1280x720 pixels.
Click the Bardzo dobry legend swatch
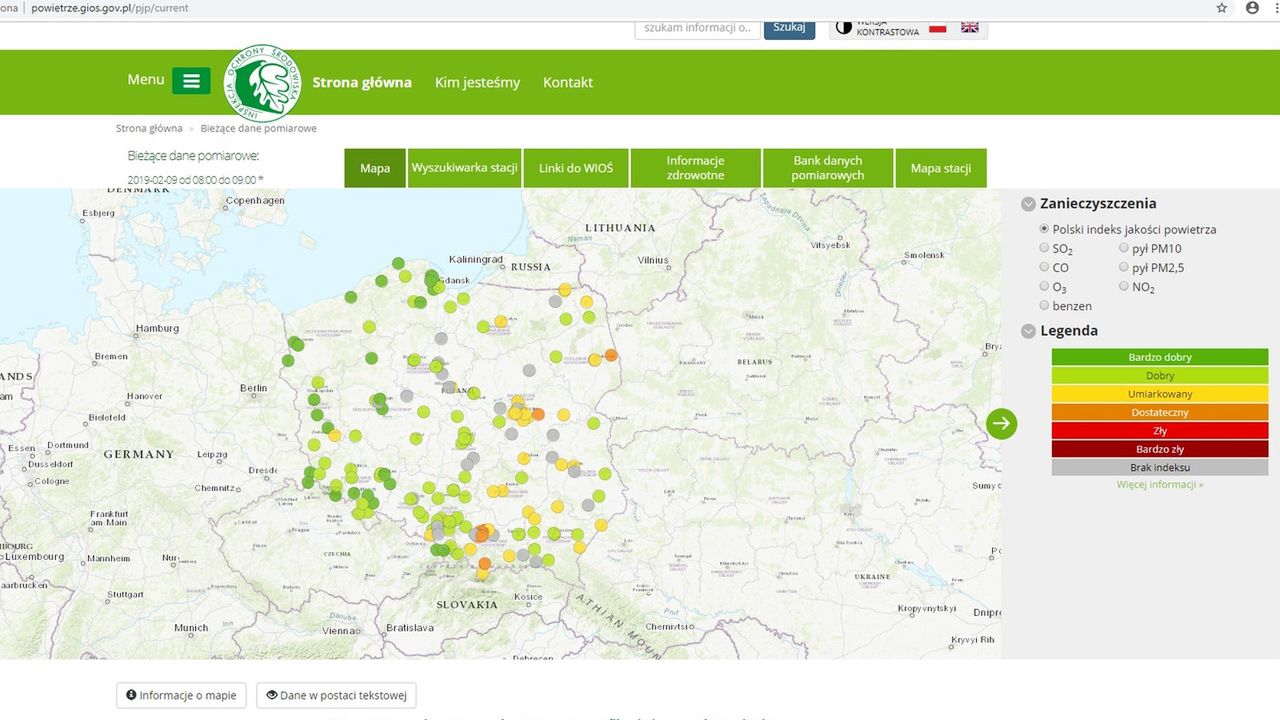pos(1160,357)
